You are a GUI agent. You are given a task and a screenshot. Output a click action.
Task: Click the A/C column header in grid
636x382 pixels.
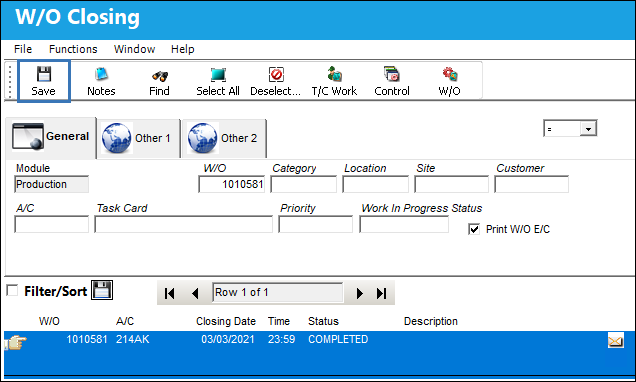coord(125,321)
